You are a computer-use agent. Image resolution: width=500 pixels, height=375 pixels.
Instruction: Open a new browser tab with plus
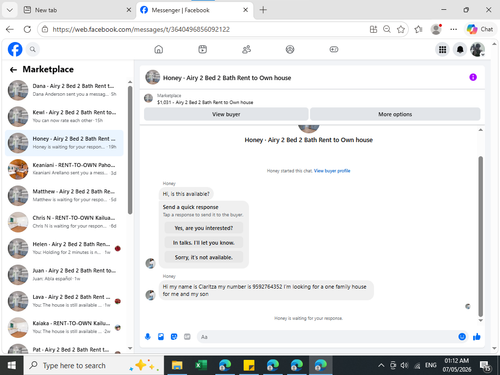coord(263,10)
